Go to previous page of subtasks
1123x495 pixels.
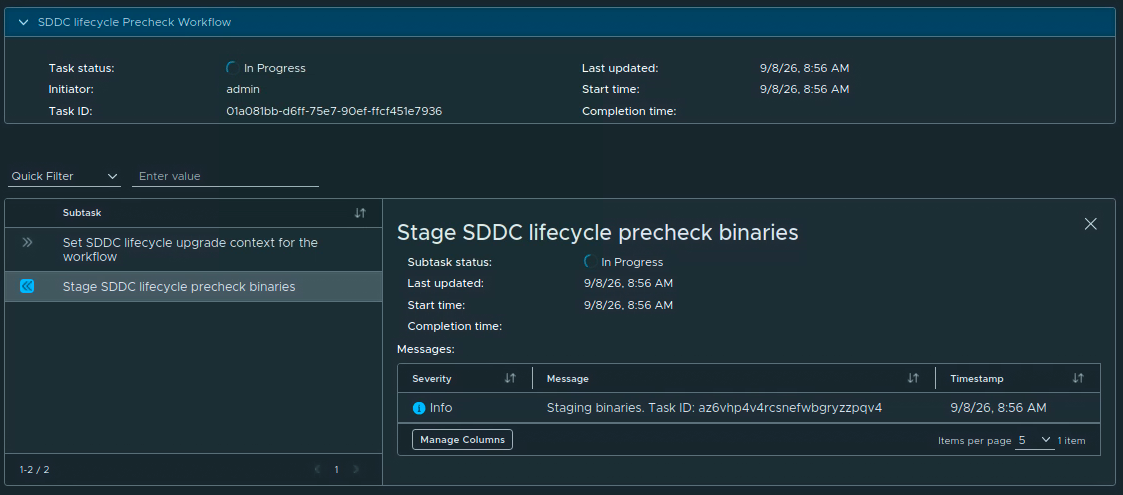click(317, 470)
